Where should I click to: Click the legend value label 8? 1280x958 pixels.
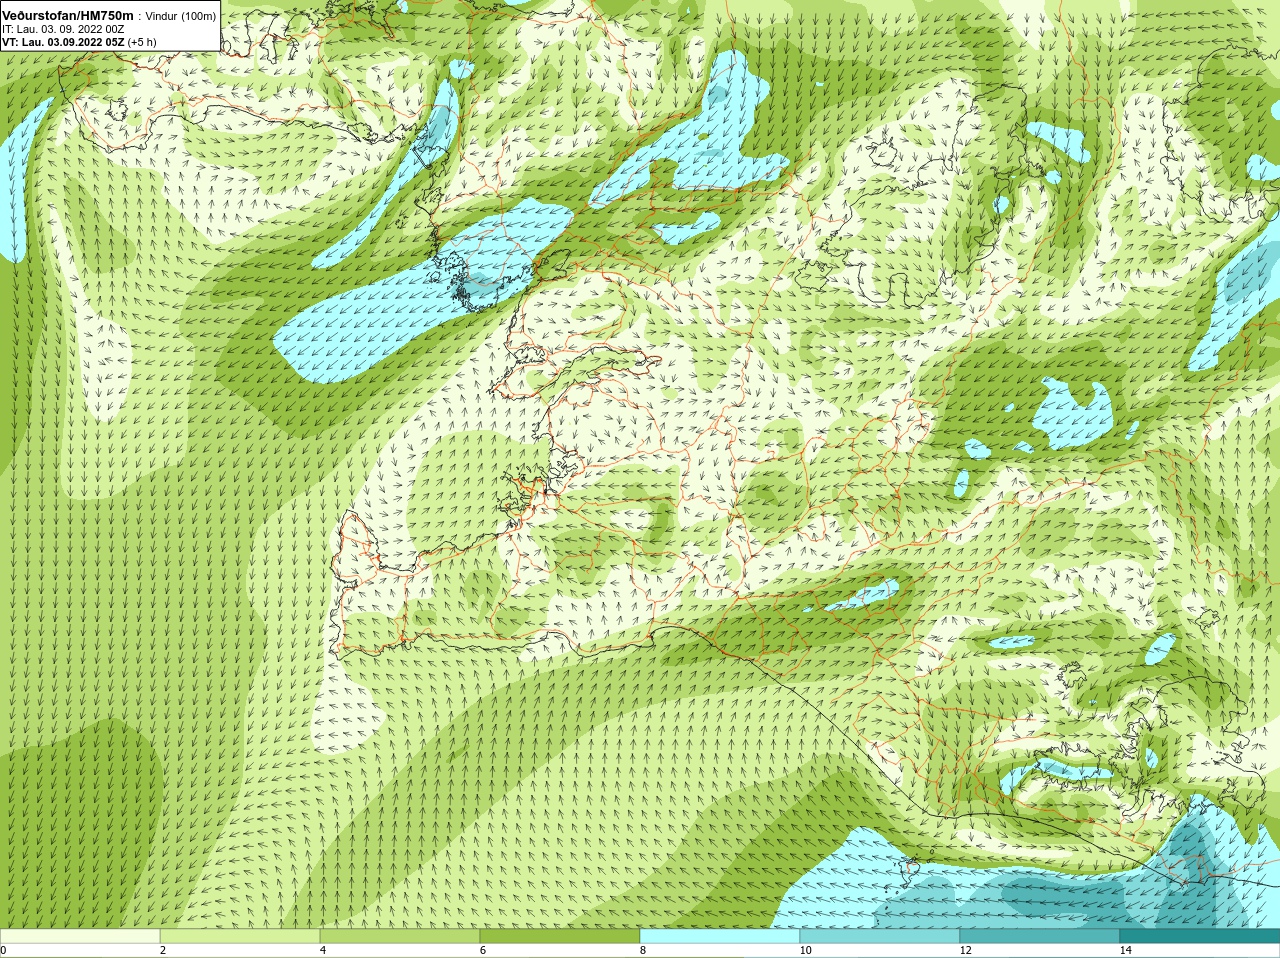coord(643,951)
